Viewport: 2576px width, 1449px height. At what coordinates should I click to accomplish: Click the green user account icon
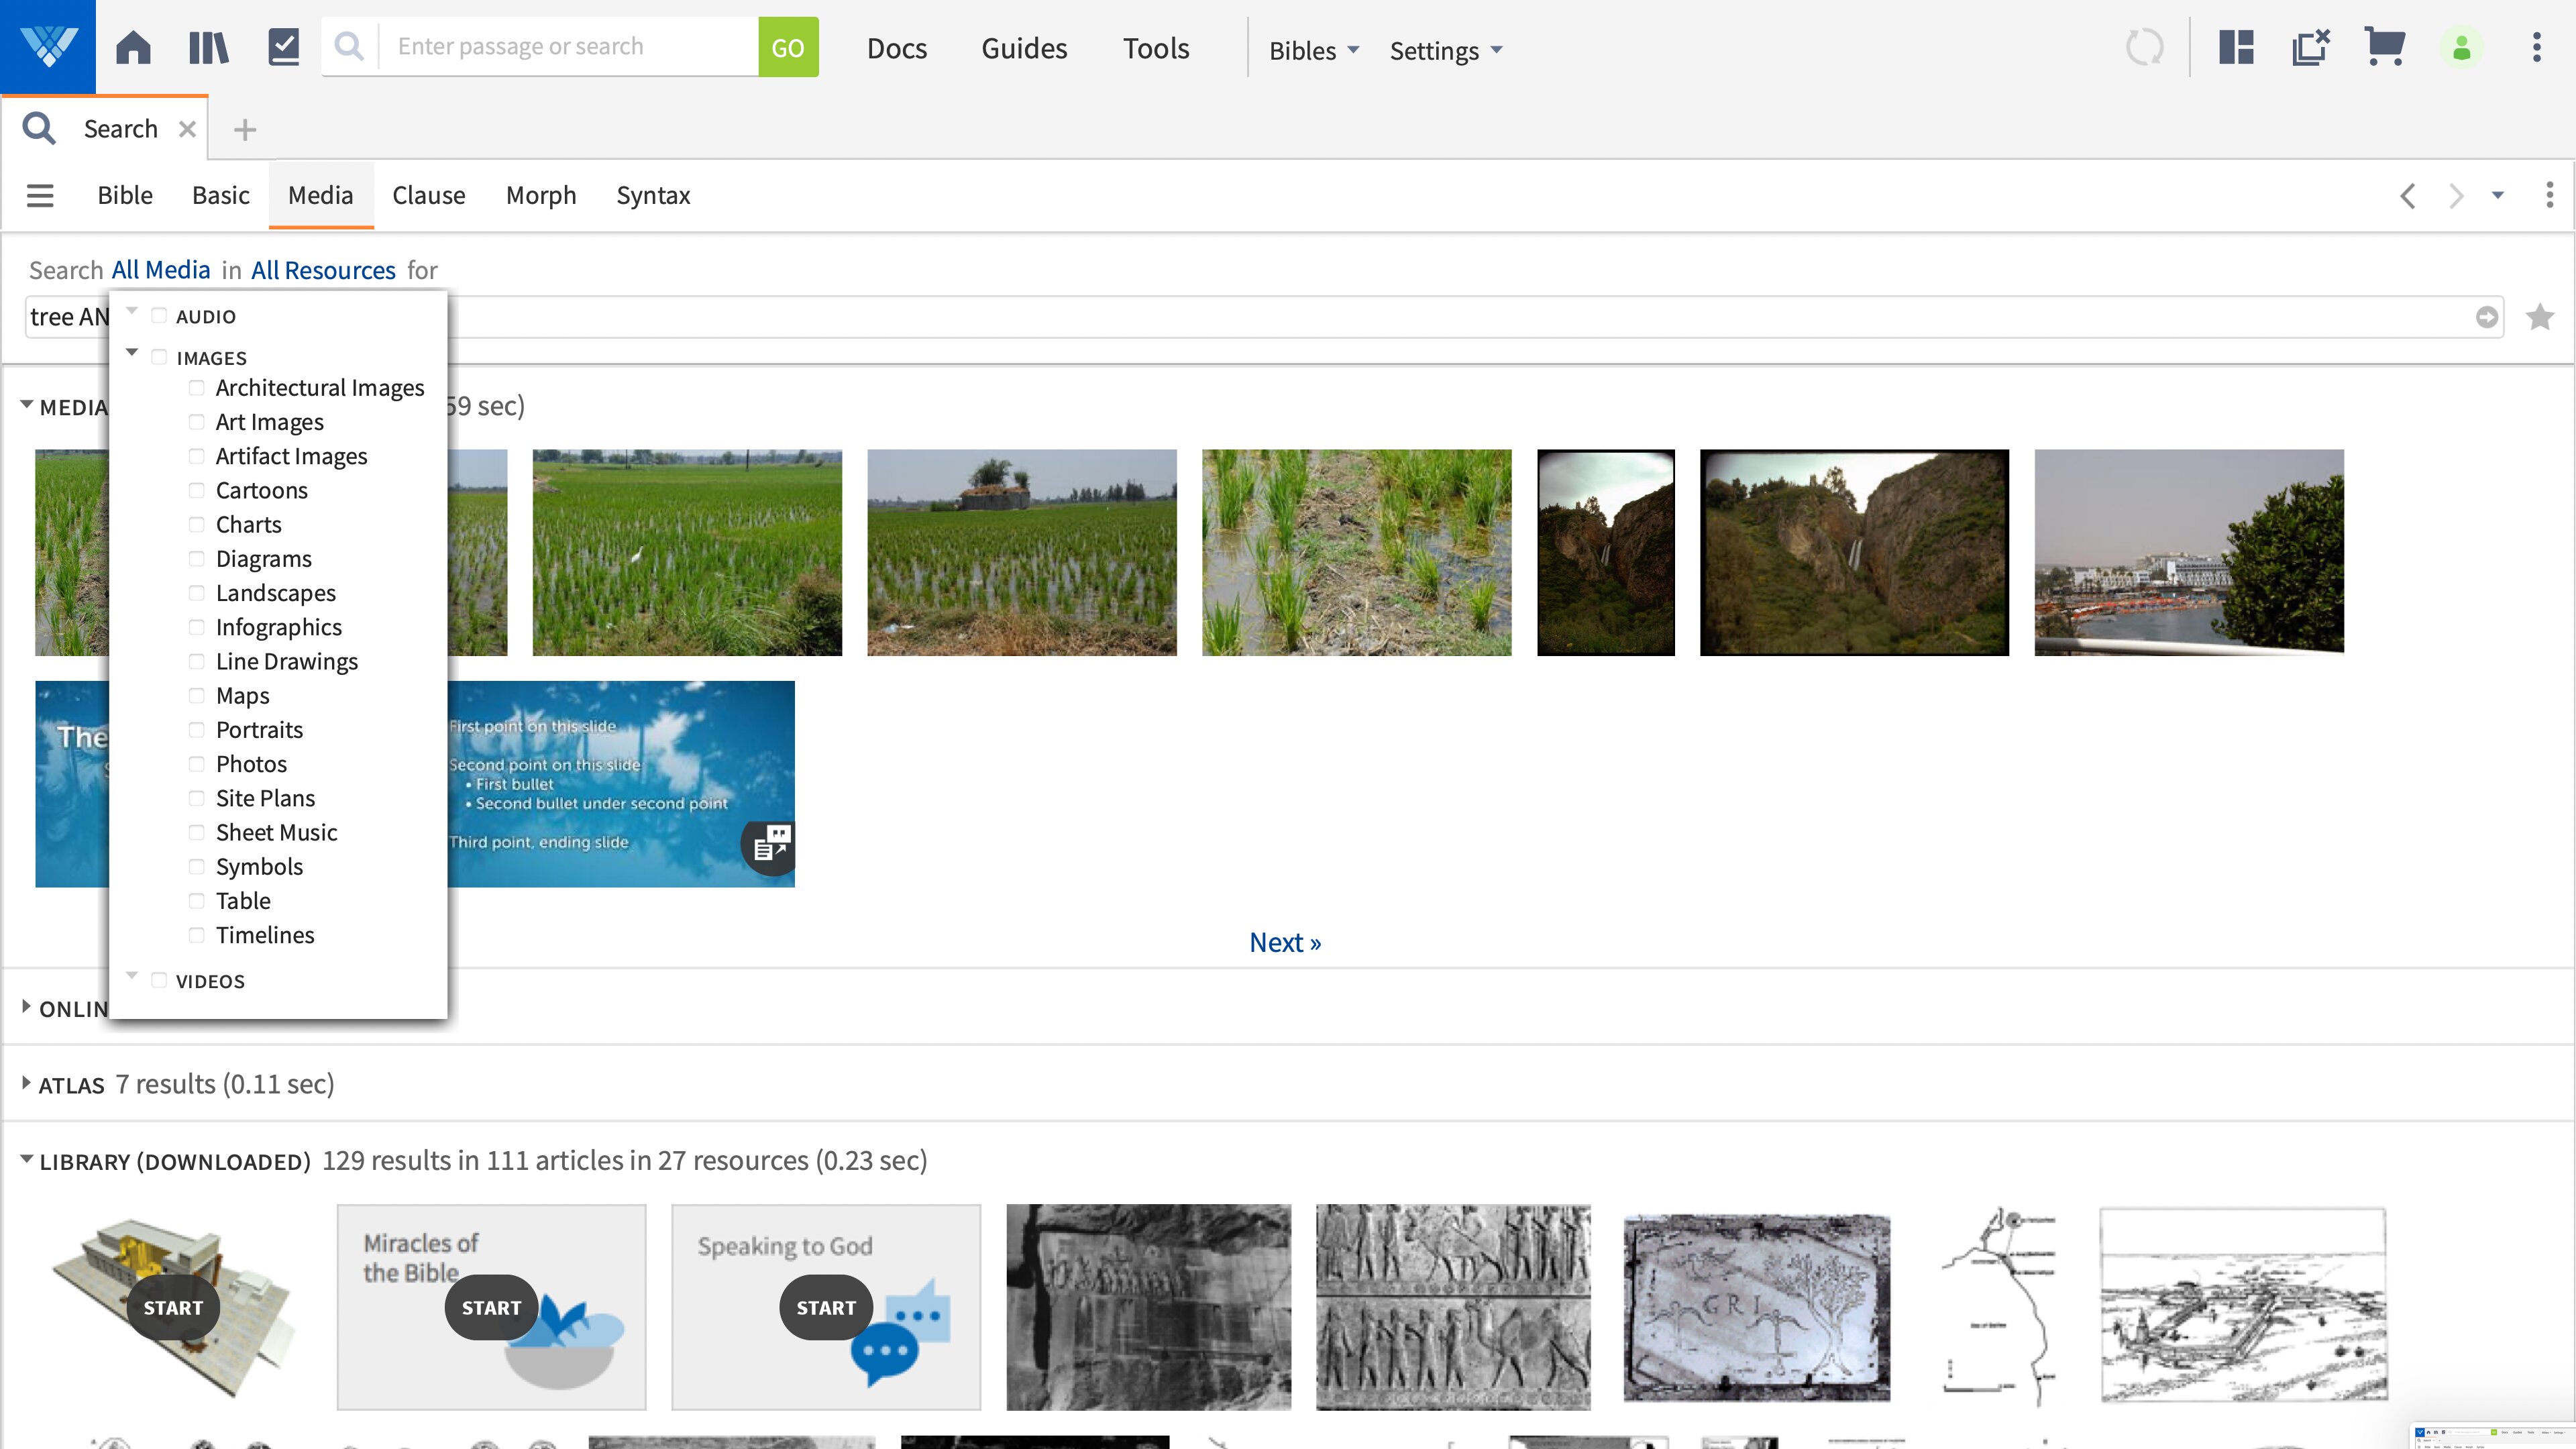[2462, 47]
